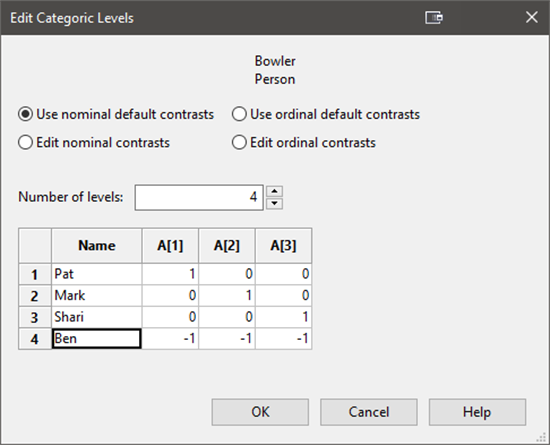Select the Mark name cell

click(x=97, y=296)
